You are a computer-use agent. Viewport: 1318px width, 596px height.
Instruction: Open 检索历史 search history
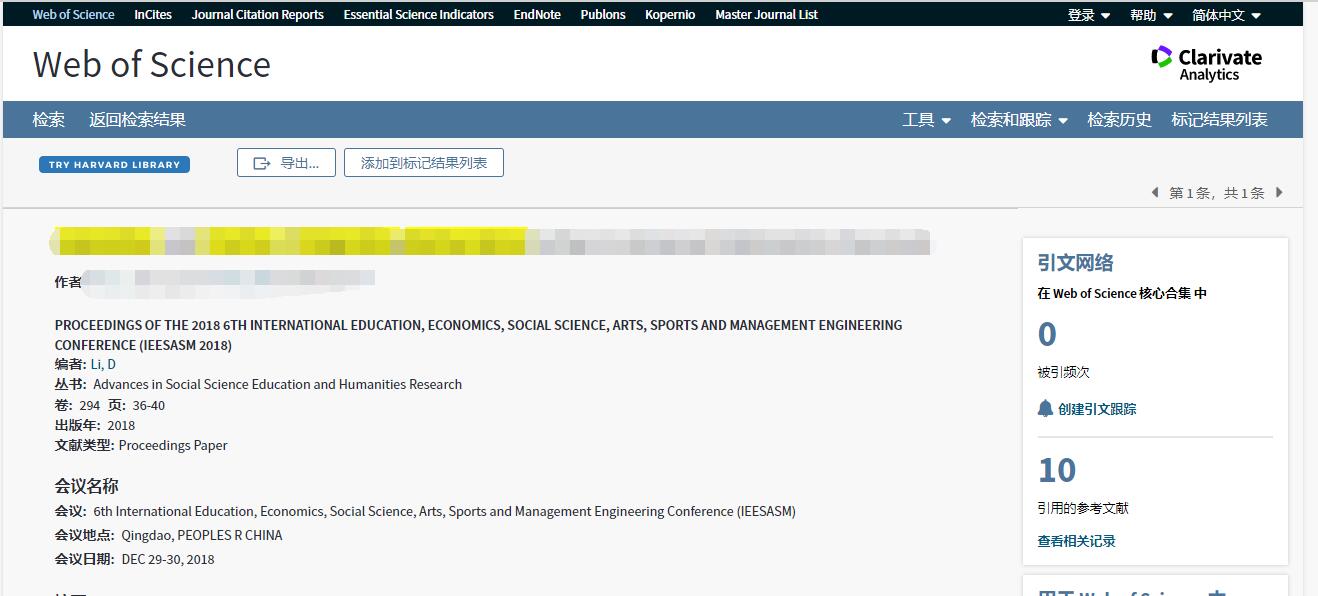(x=1119, y=120)
